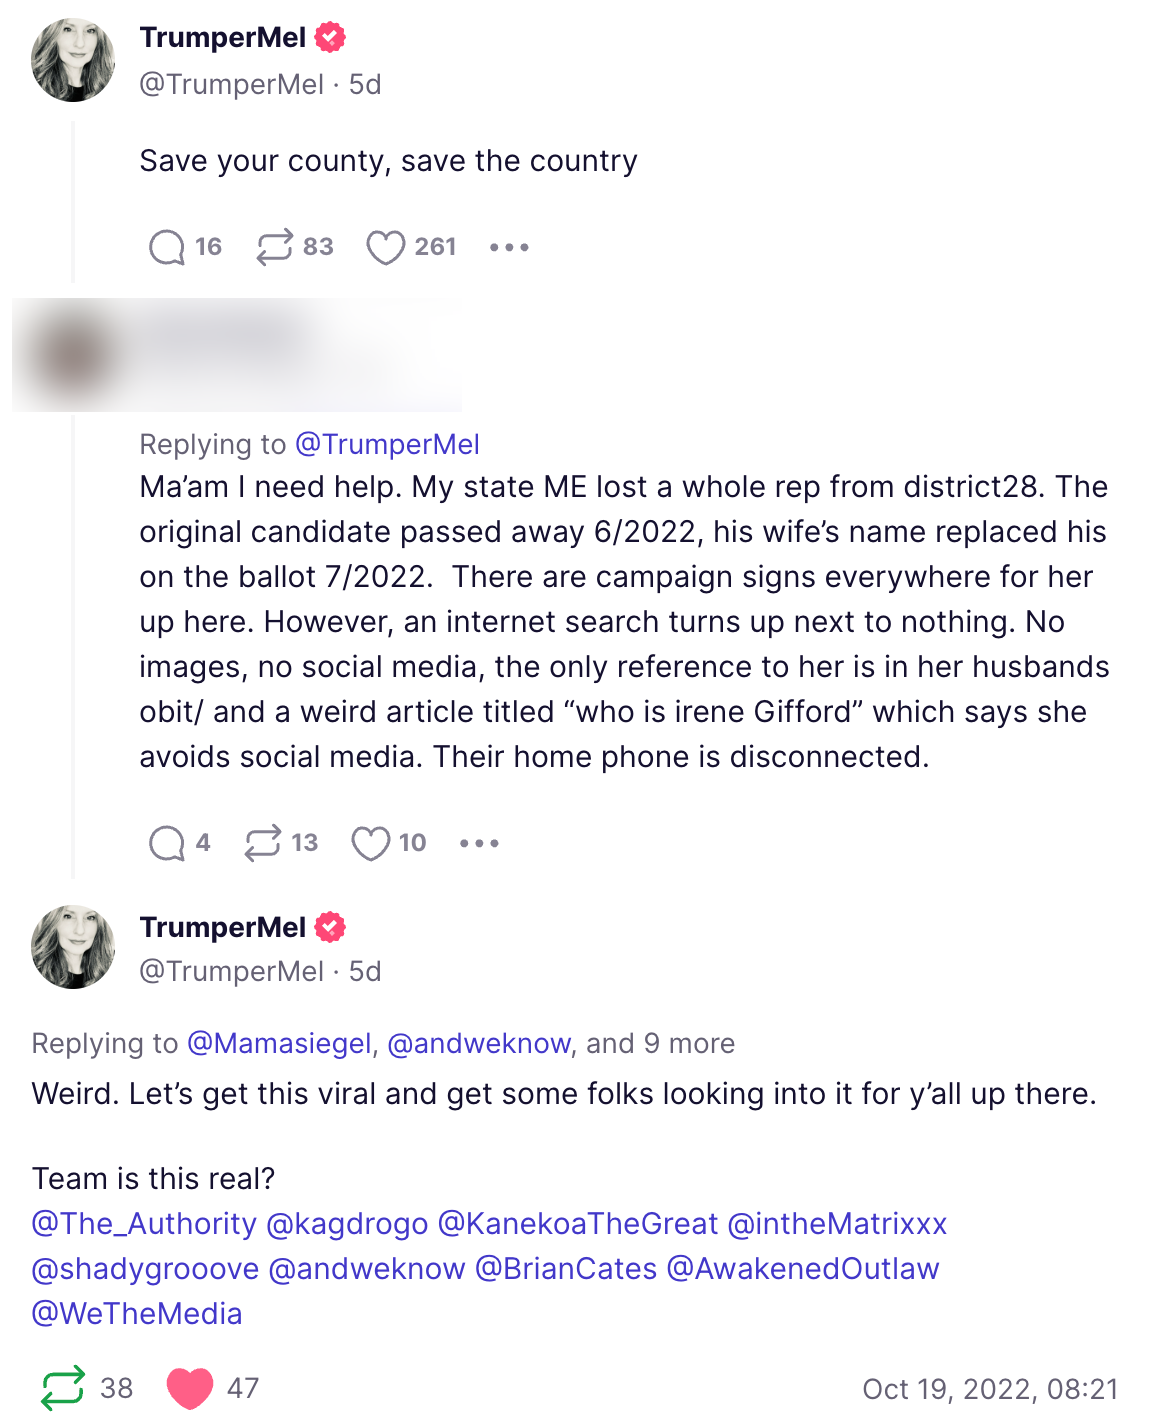This screenshot has height=1424, width=1156.
Task: Click verified badge on the bottom TrumperMel post
Action: point(330,927)
